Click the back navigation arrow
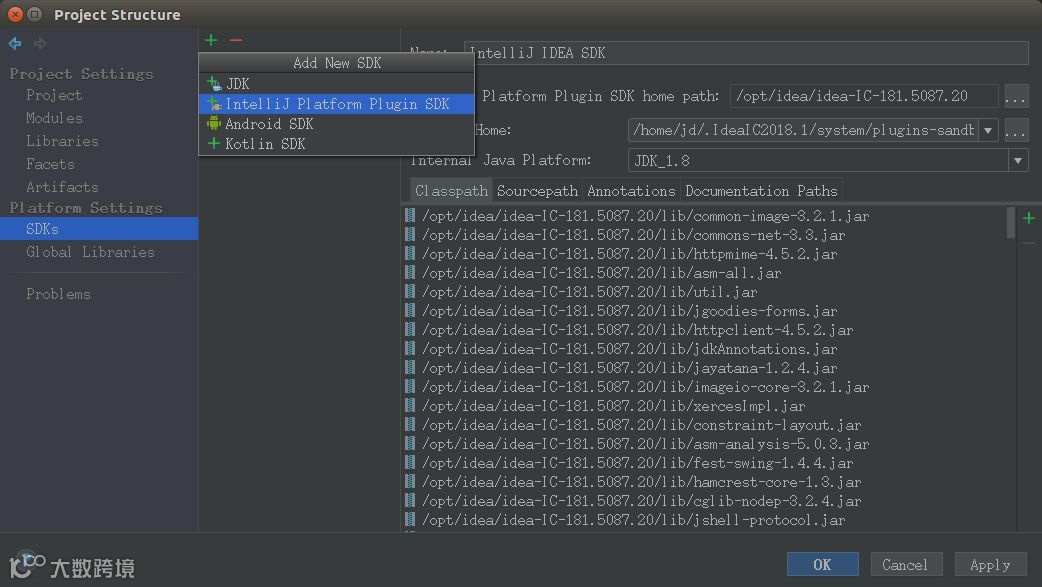This screenshot has width=1042, height=587. (x=15, y=44)
